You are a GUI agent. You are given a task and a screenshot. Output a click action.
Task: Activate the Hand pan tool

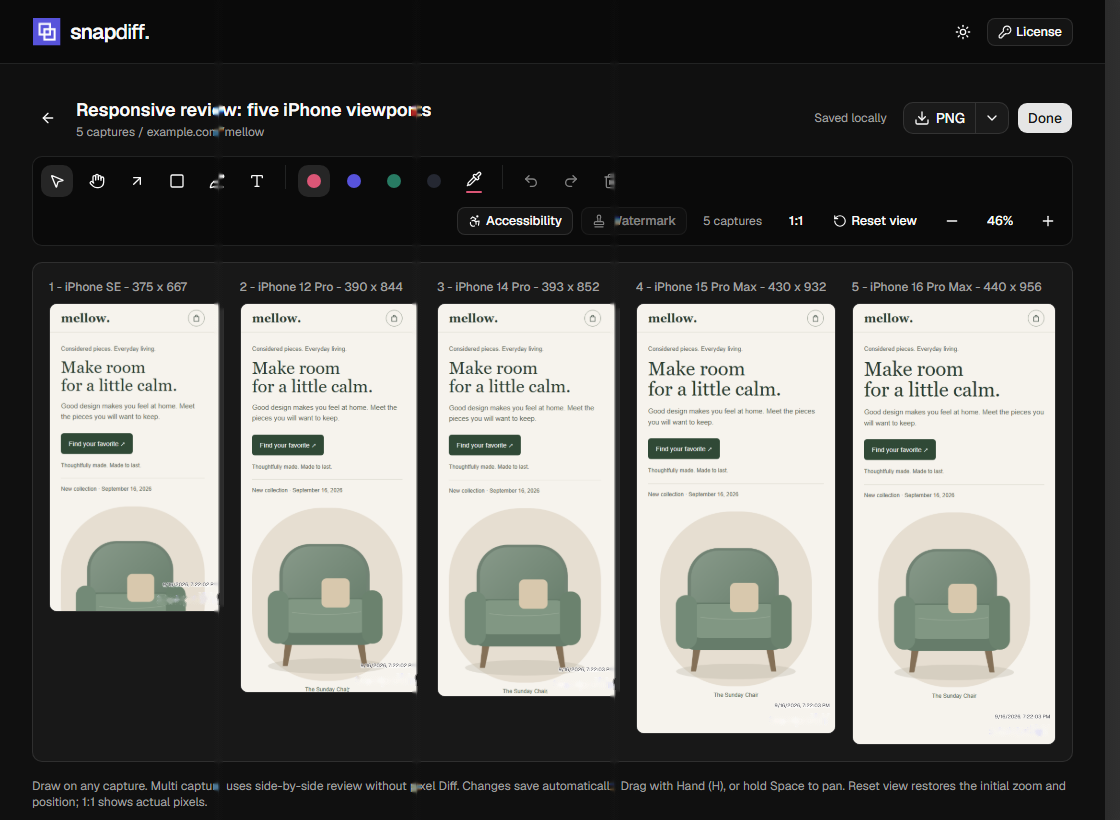coord(97,181)
